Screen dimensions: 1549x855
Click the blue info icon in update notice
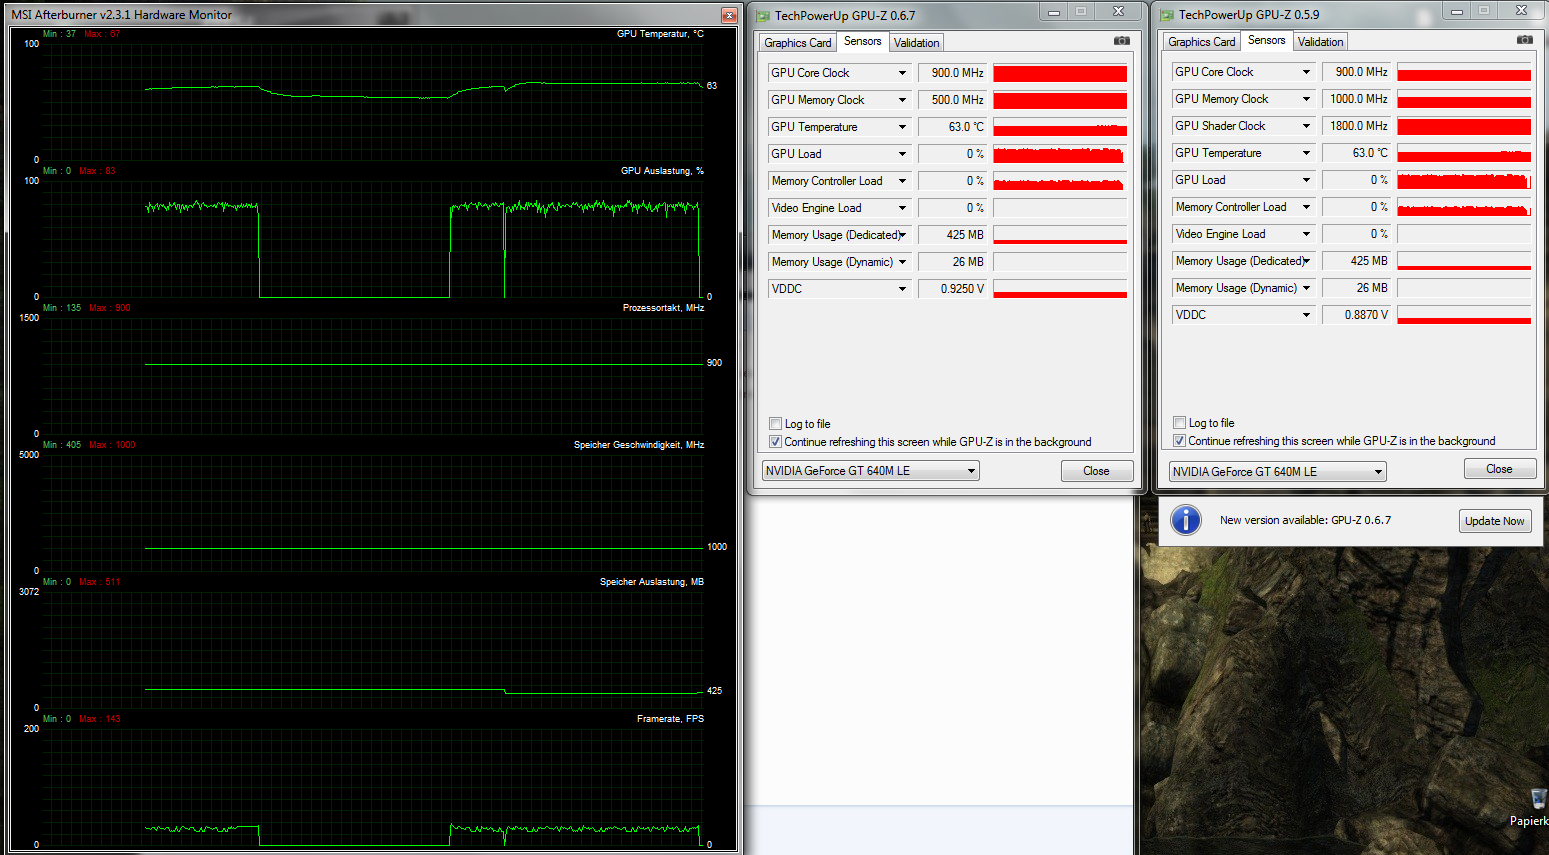coord(1186,520)
